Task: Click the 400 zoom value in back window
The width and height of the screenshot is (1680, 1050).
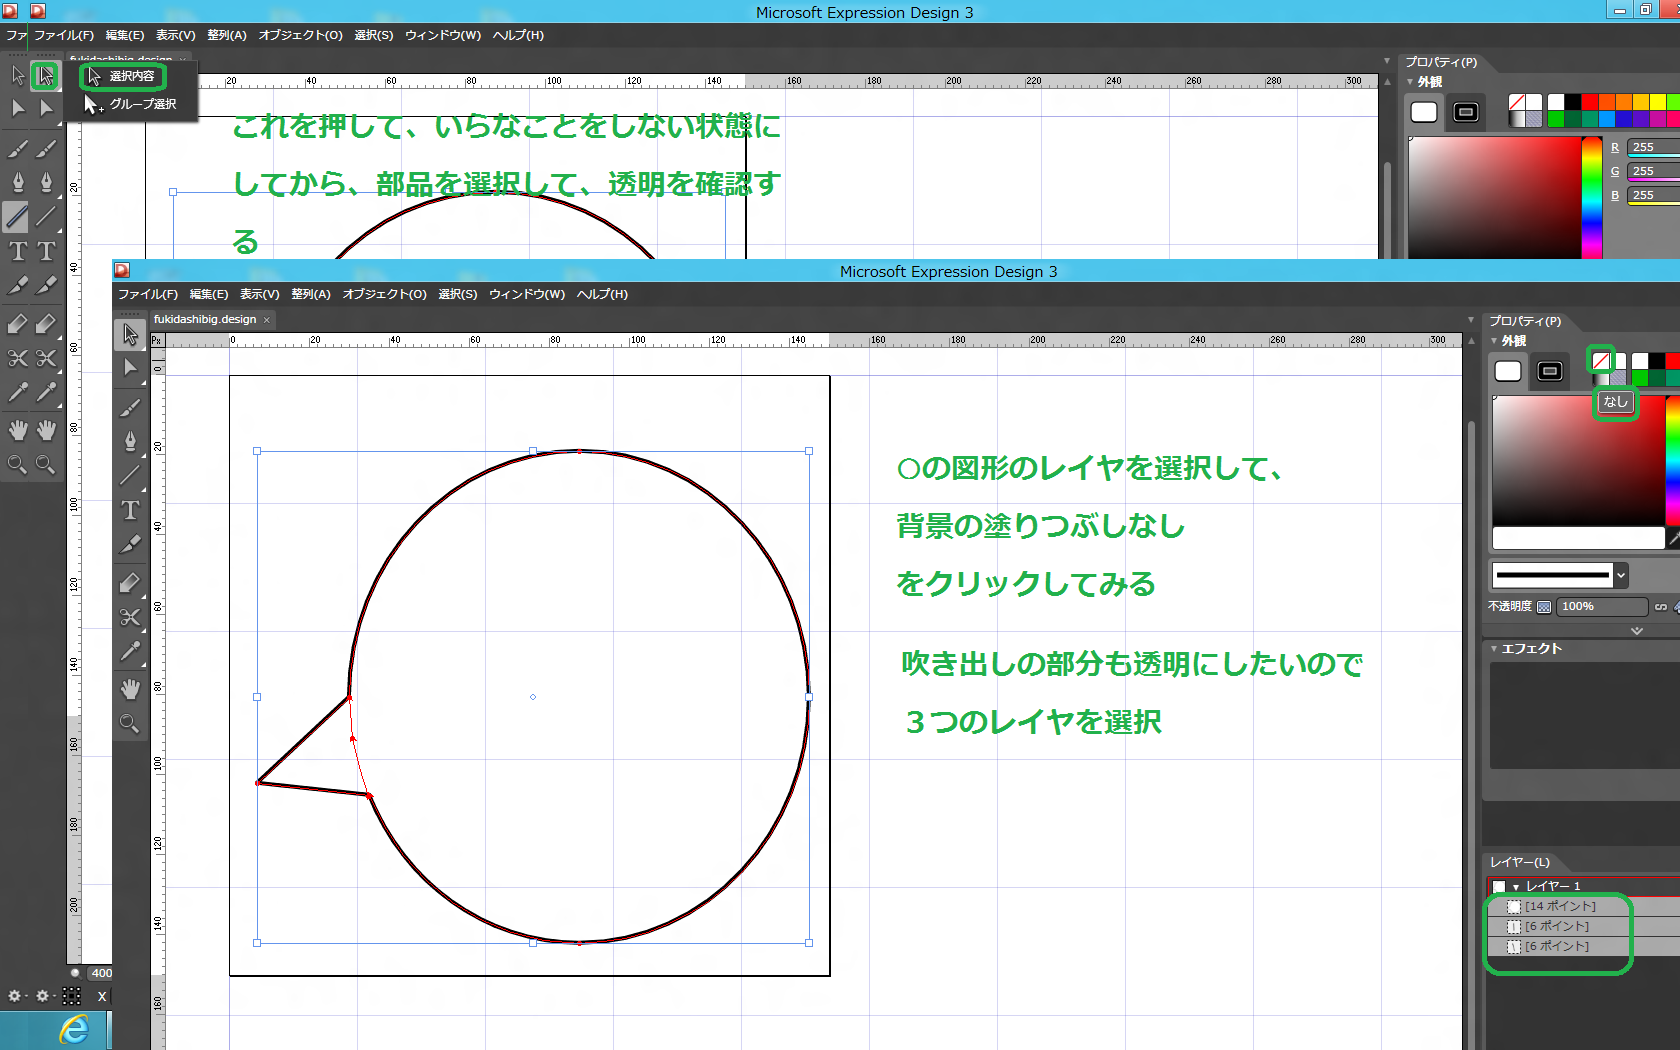Action: (x=101, y=973)
